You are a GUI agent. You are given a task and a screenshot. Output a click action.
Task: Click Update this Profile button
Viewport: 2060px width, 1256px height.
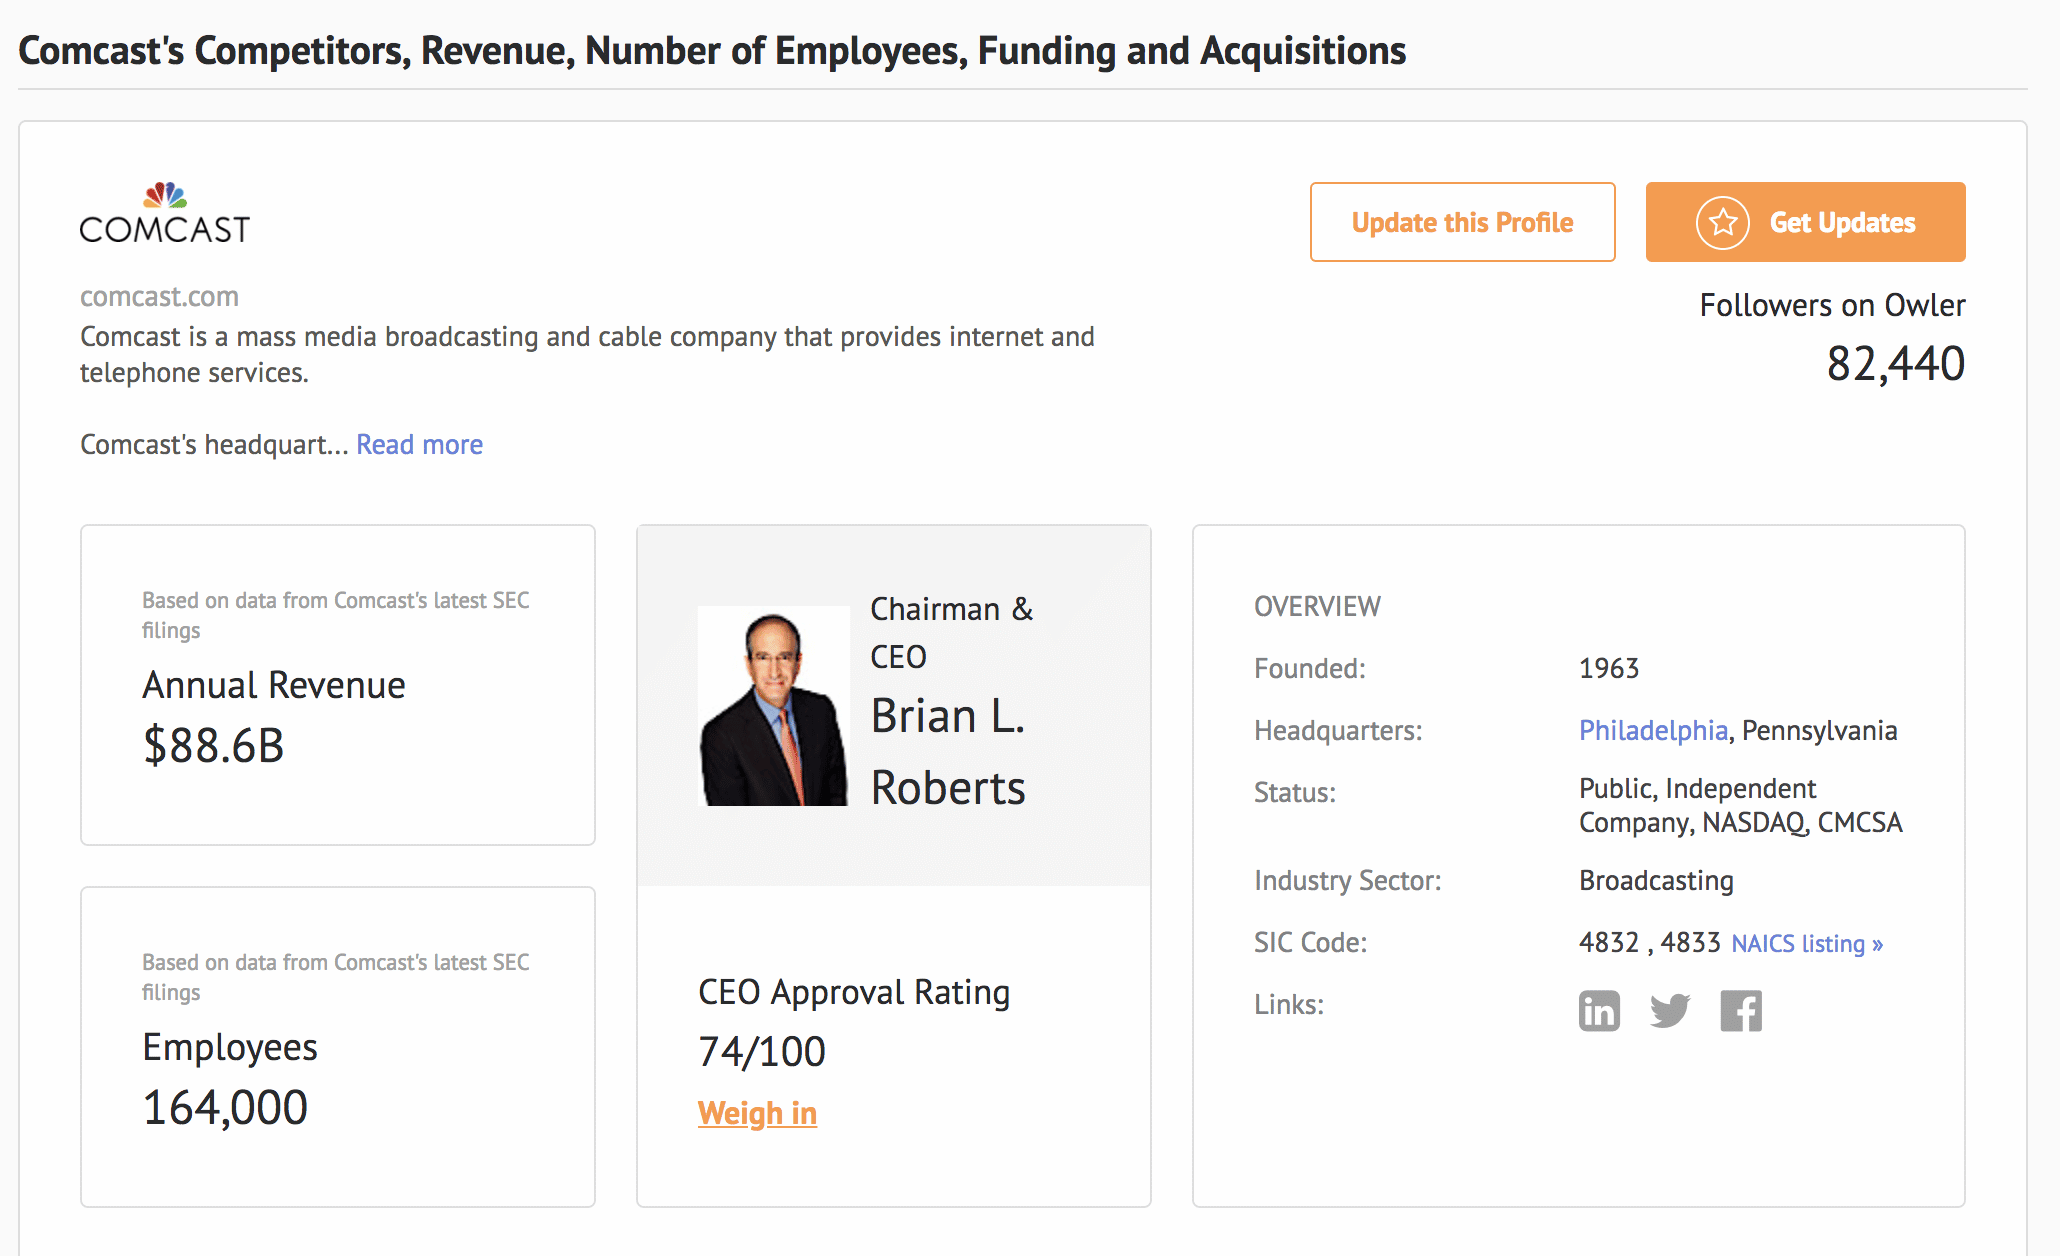(x=1462, y=222)
